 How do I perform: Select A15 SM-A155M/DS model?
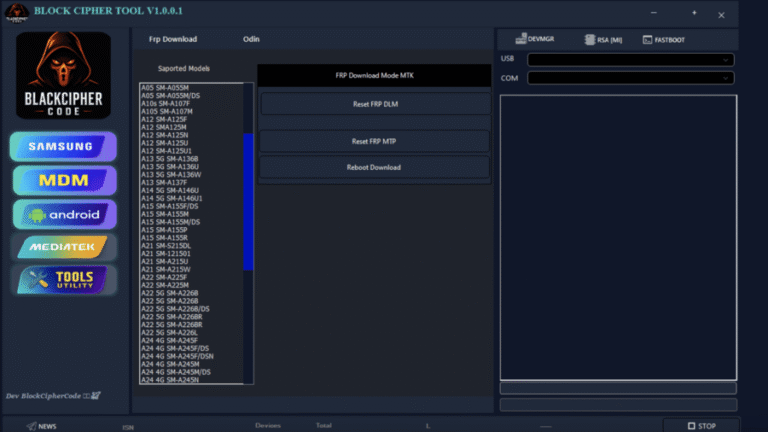tap(170, 222)
